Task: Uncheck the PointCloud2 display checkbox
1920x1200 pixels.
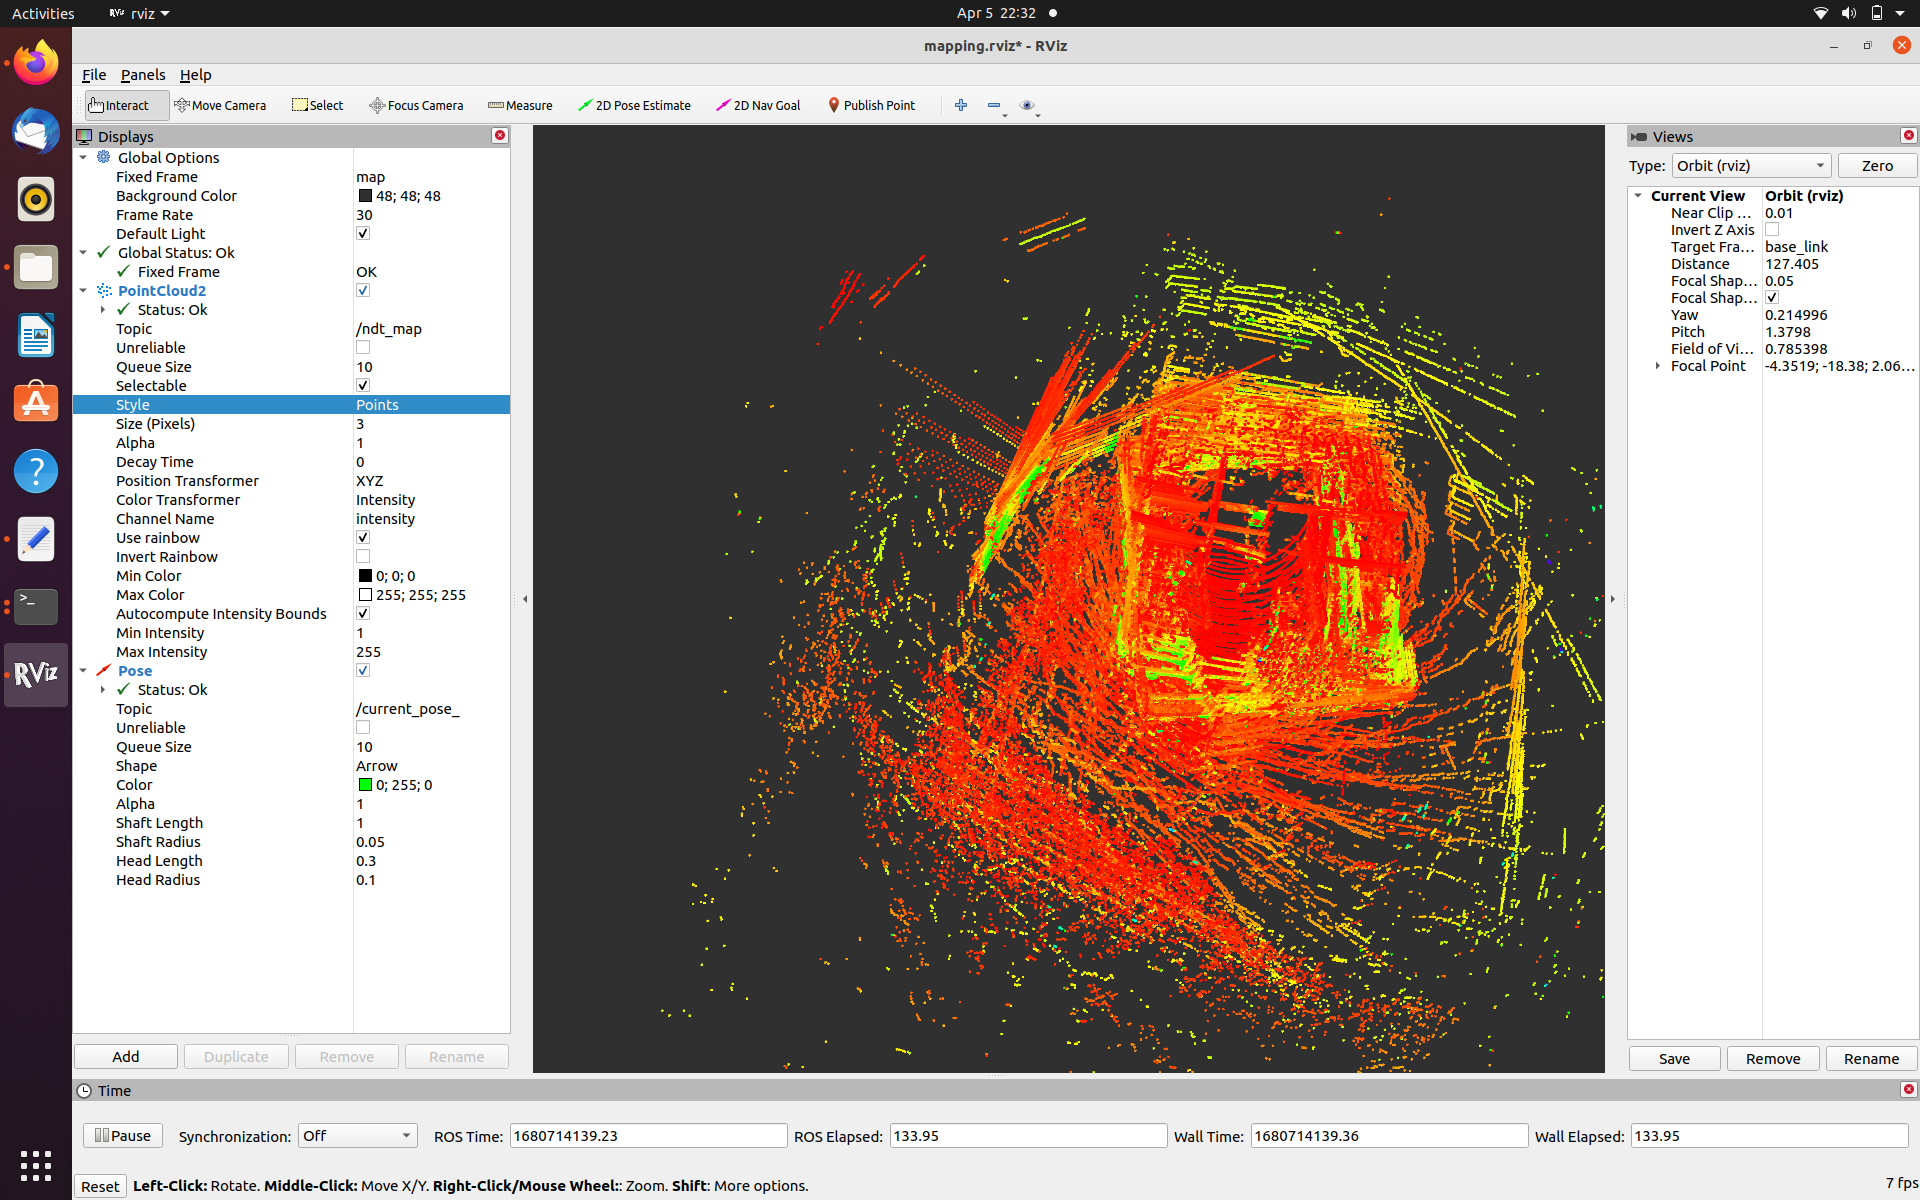Action: click(363, 290)
